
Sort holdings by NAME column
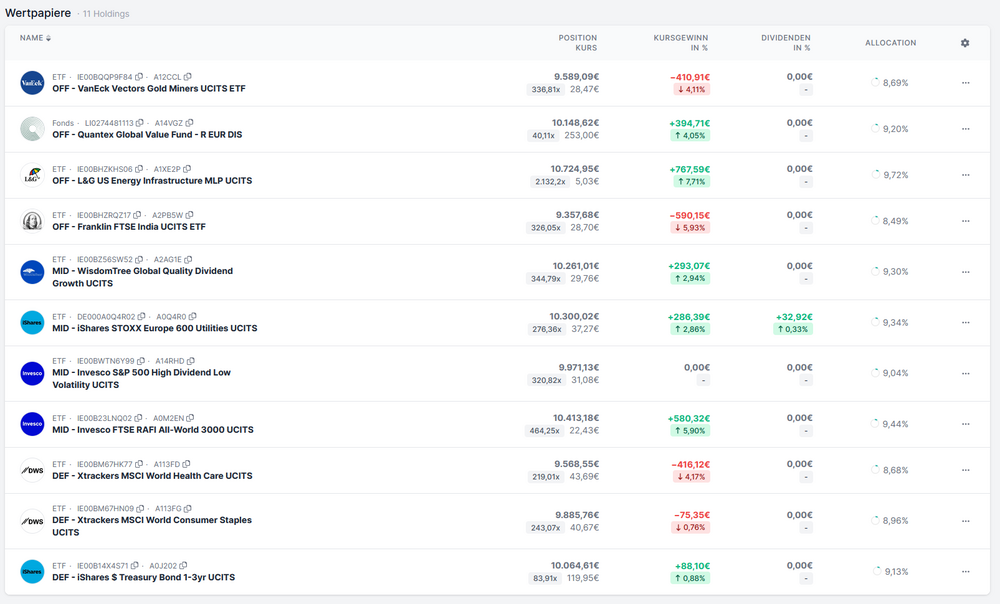[x=35, y=38]
